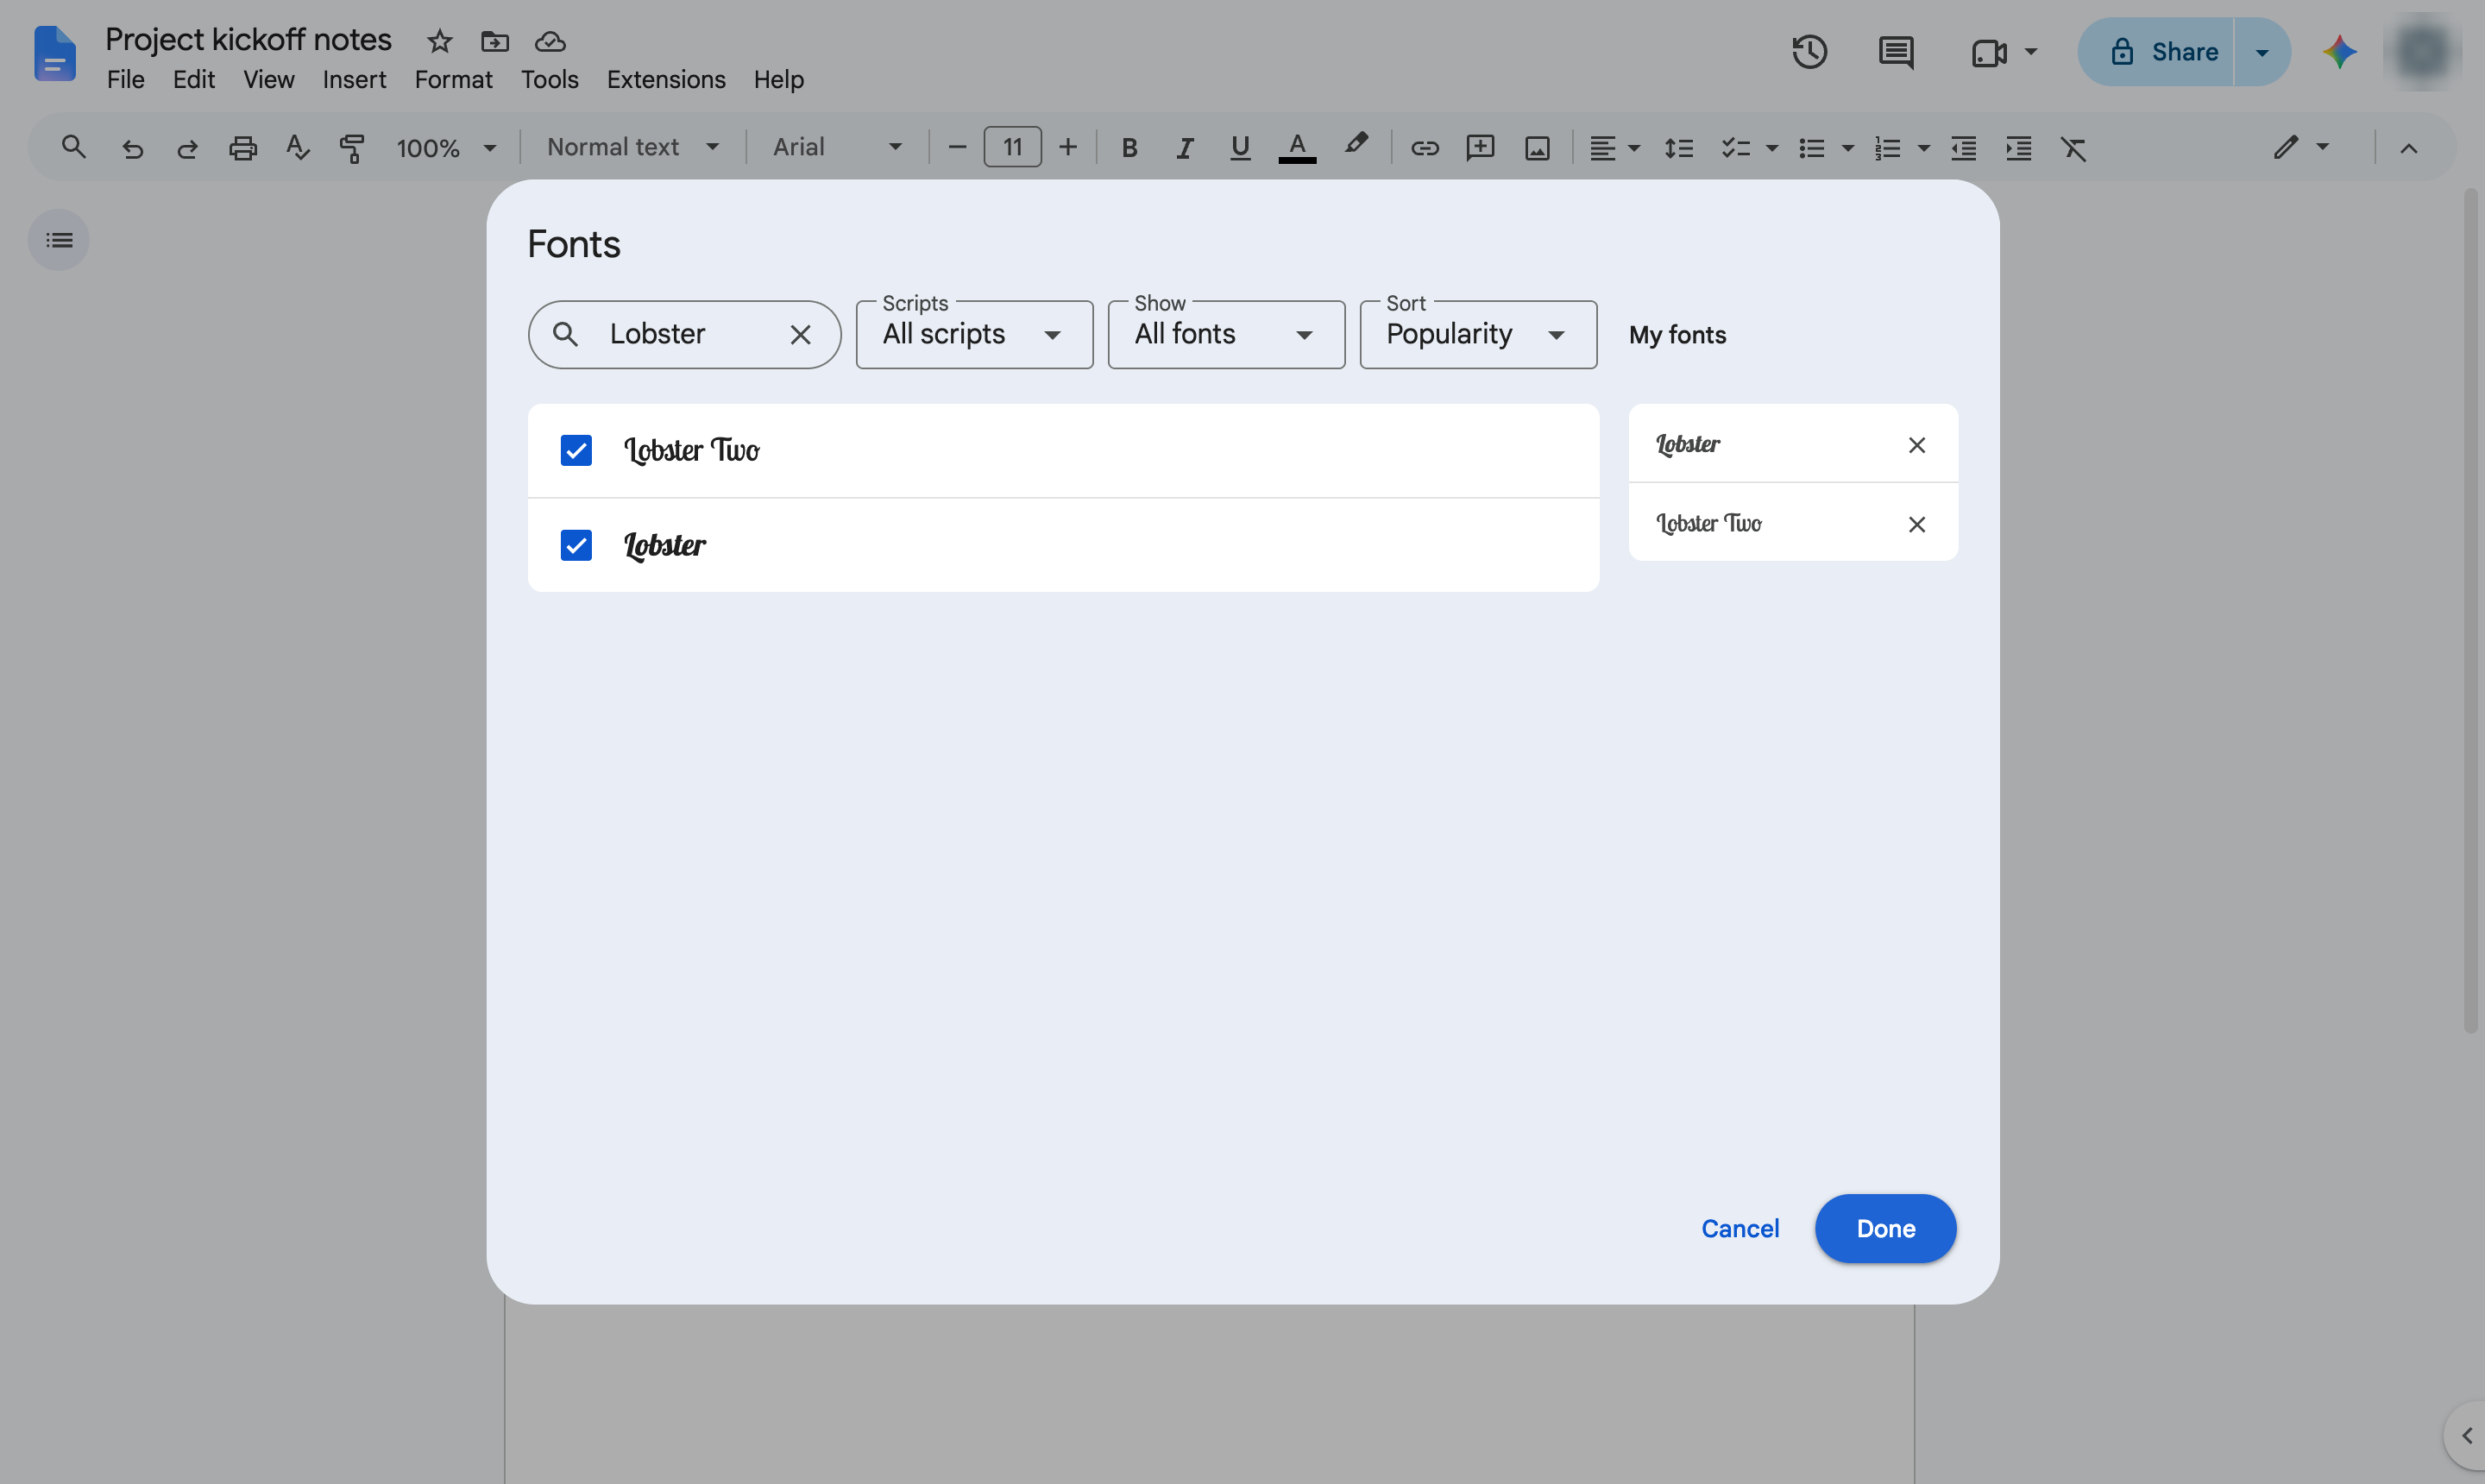Click the Move to folder icon
This screenshot has height=1484, width=2485.
pyautogui.click(x=495, y=41)
